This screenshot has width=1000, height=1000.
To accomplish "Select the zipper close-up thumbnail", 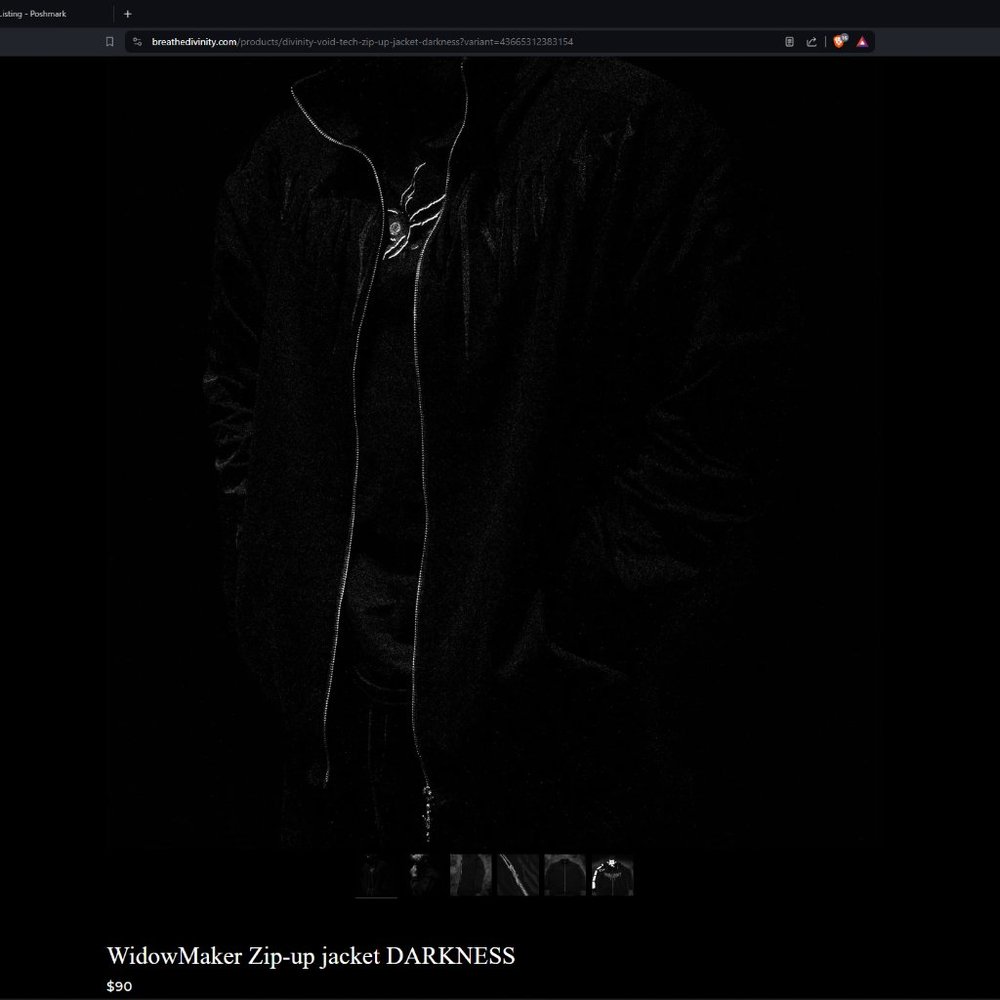I will click(517, 873).
